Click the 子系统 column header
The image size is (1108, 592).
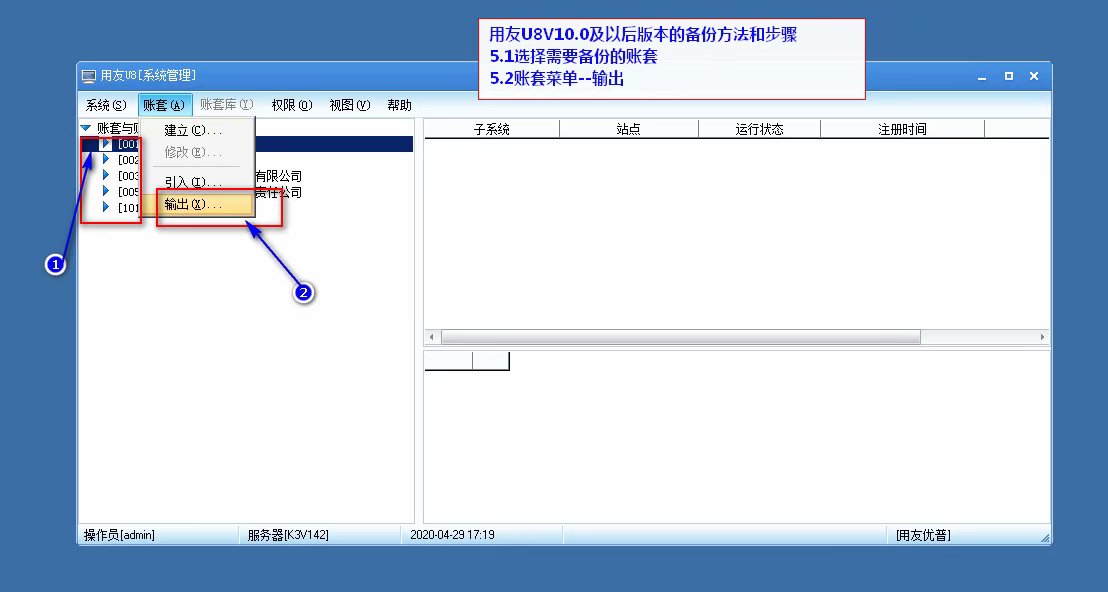(492, 129)
